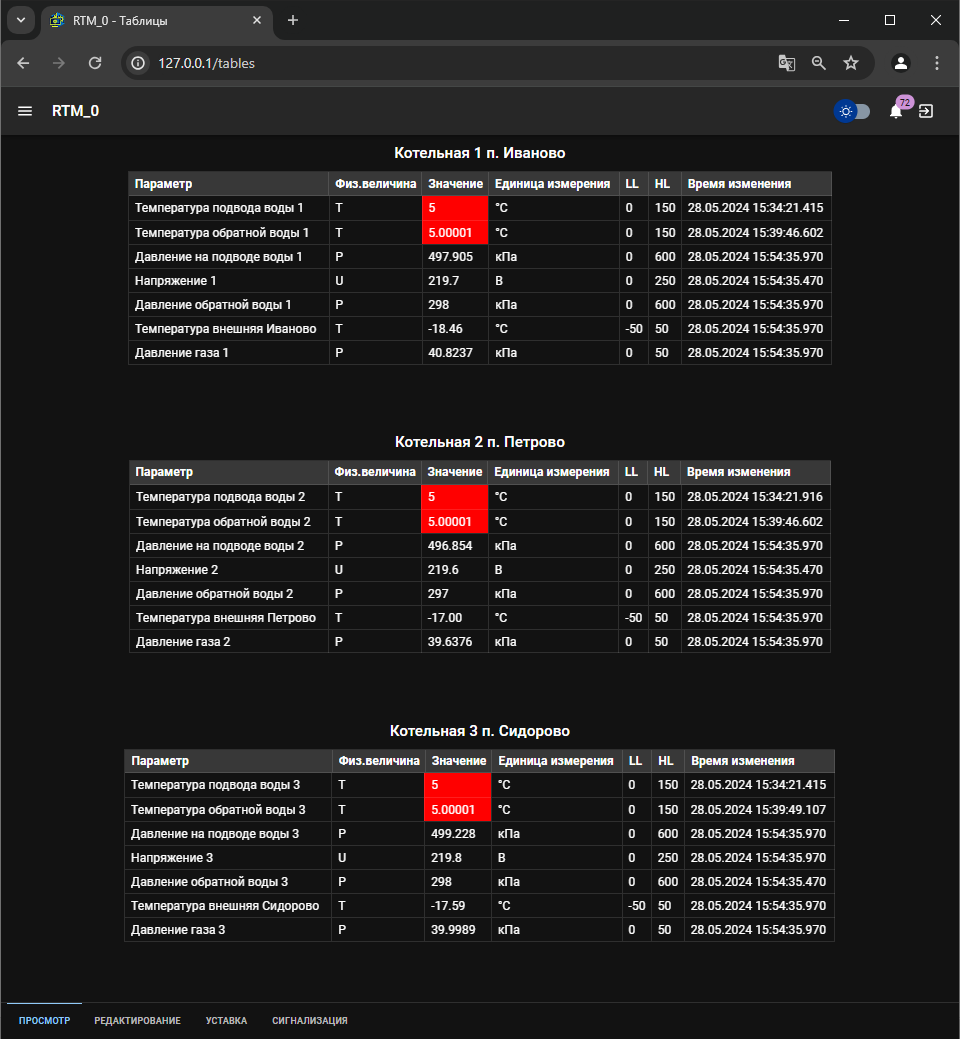The width and height of the screenshot is (960, 1039).
Task: Go back with browser back arrow
Action: click(23, 63)
